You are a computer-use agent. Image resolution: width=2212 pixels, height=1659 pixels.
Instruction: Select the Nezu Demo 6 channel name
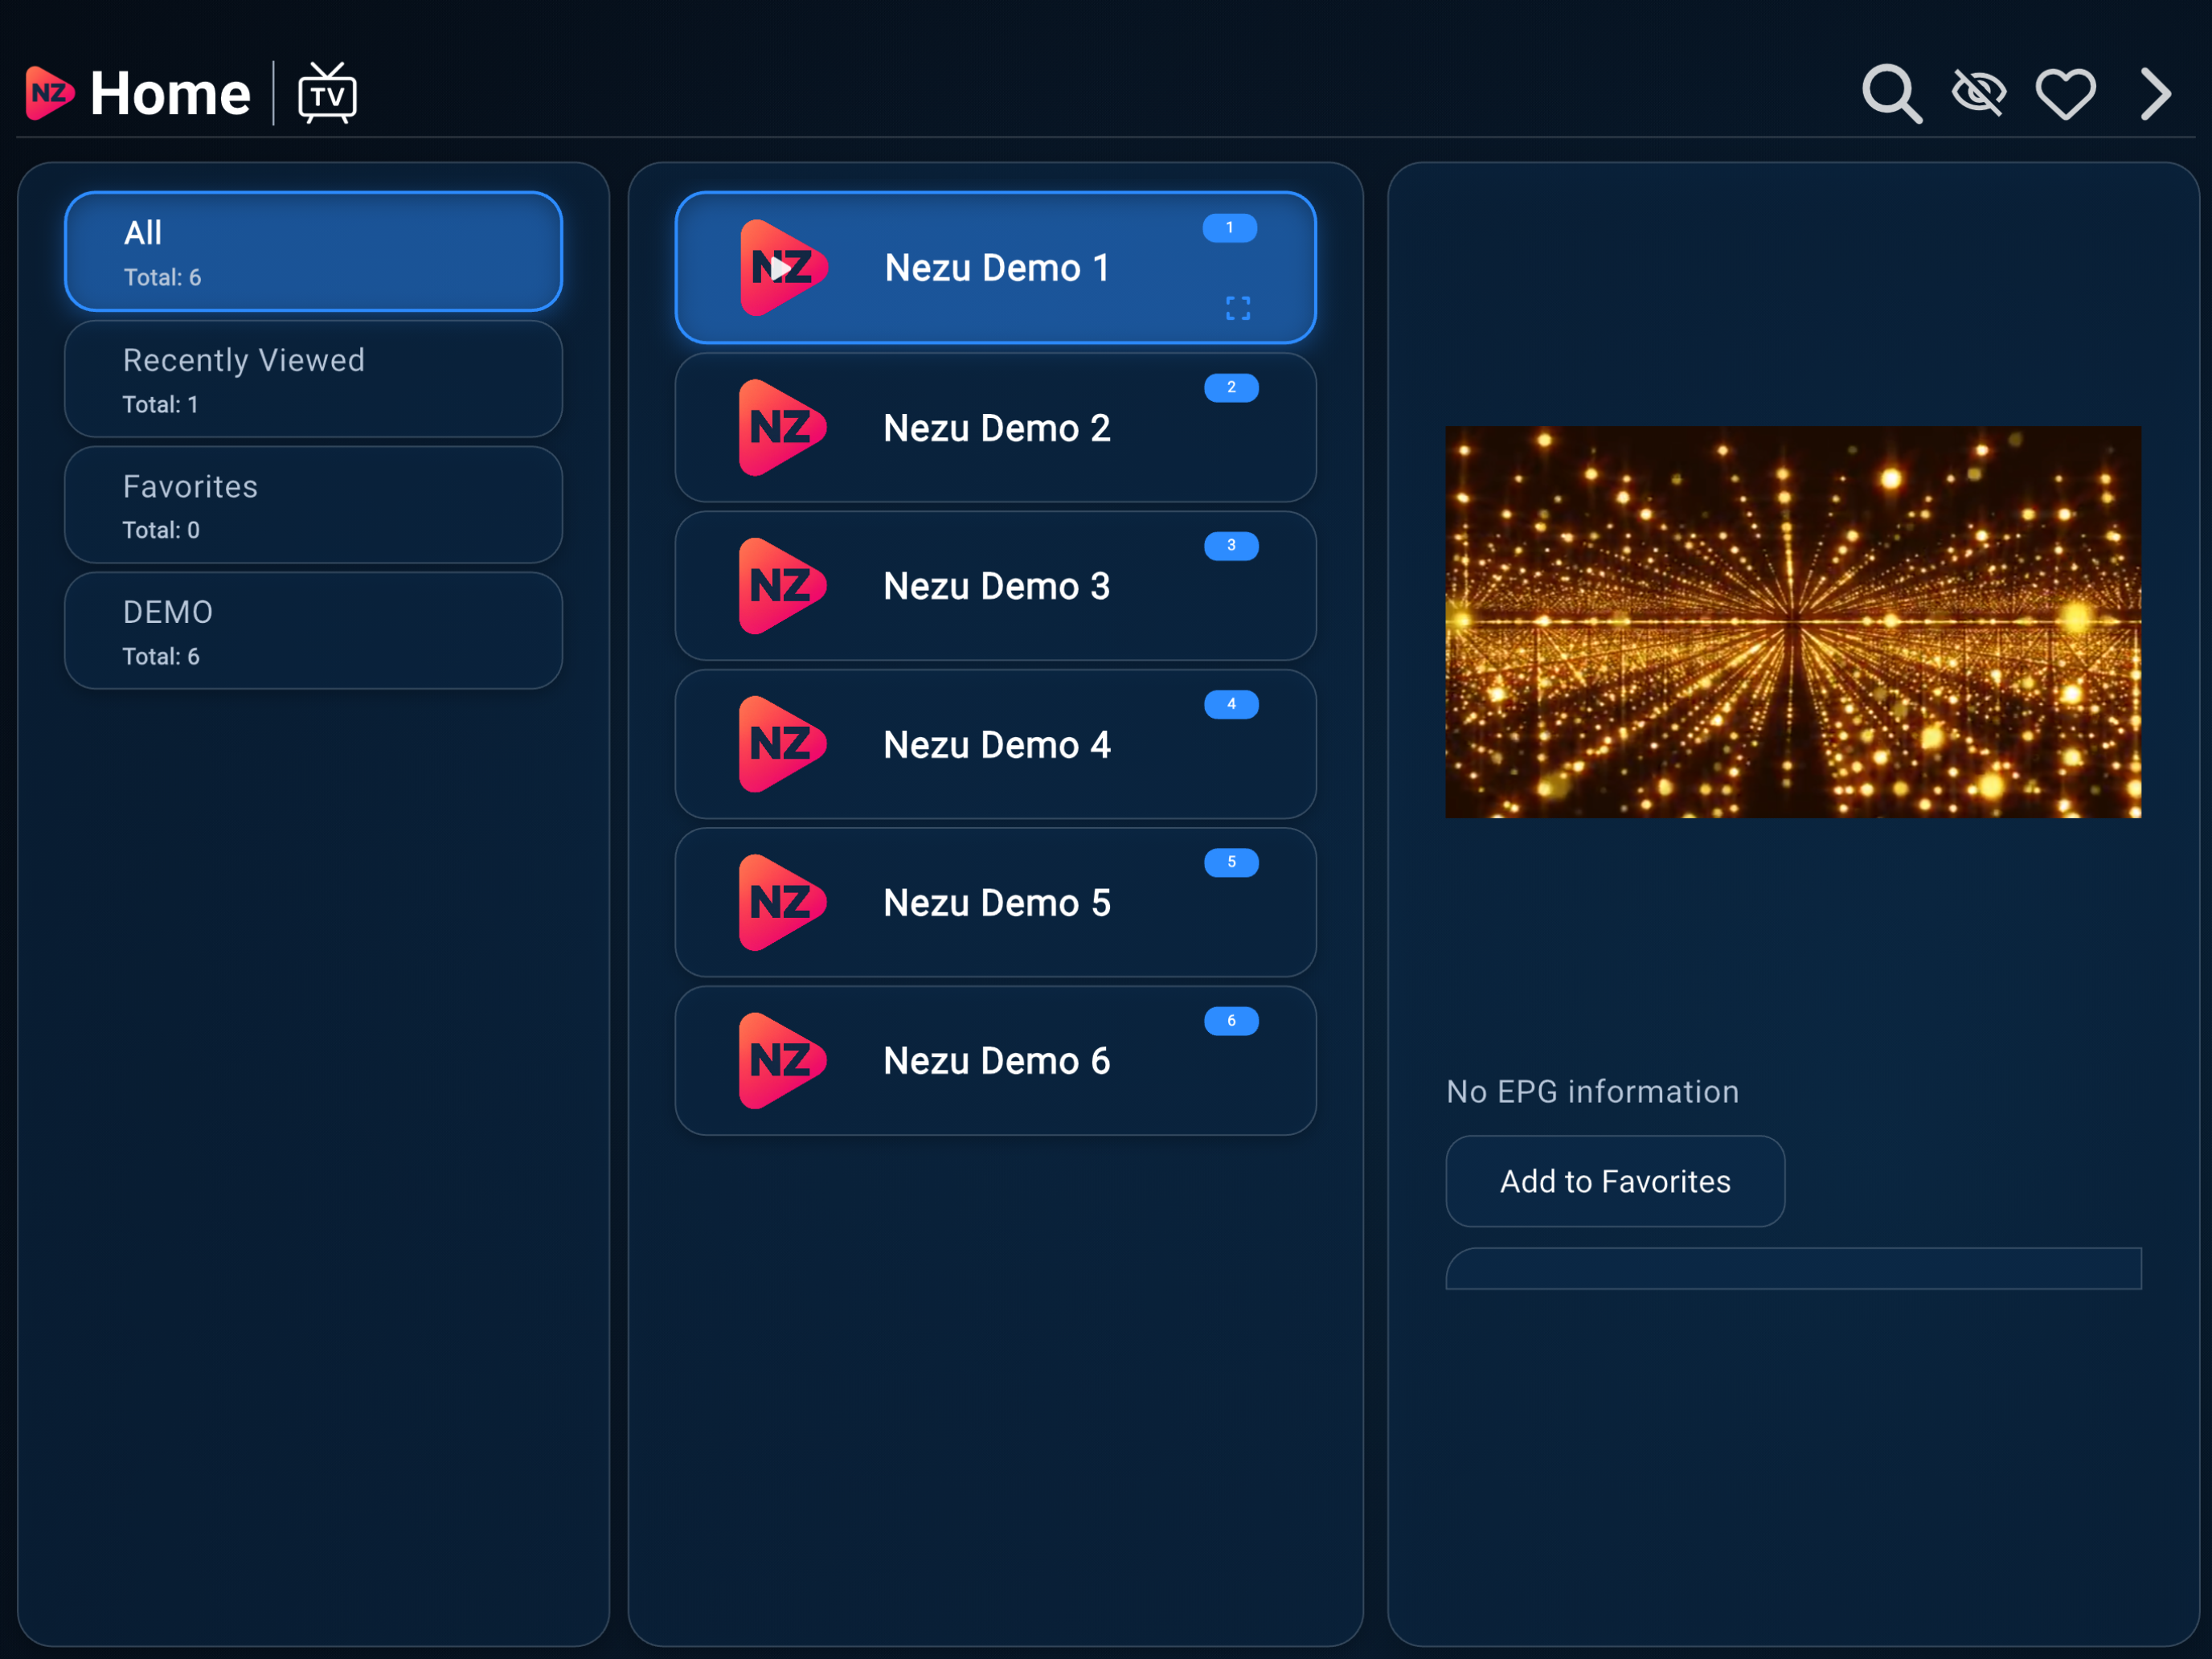[x=997, y=1061]
